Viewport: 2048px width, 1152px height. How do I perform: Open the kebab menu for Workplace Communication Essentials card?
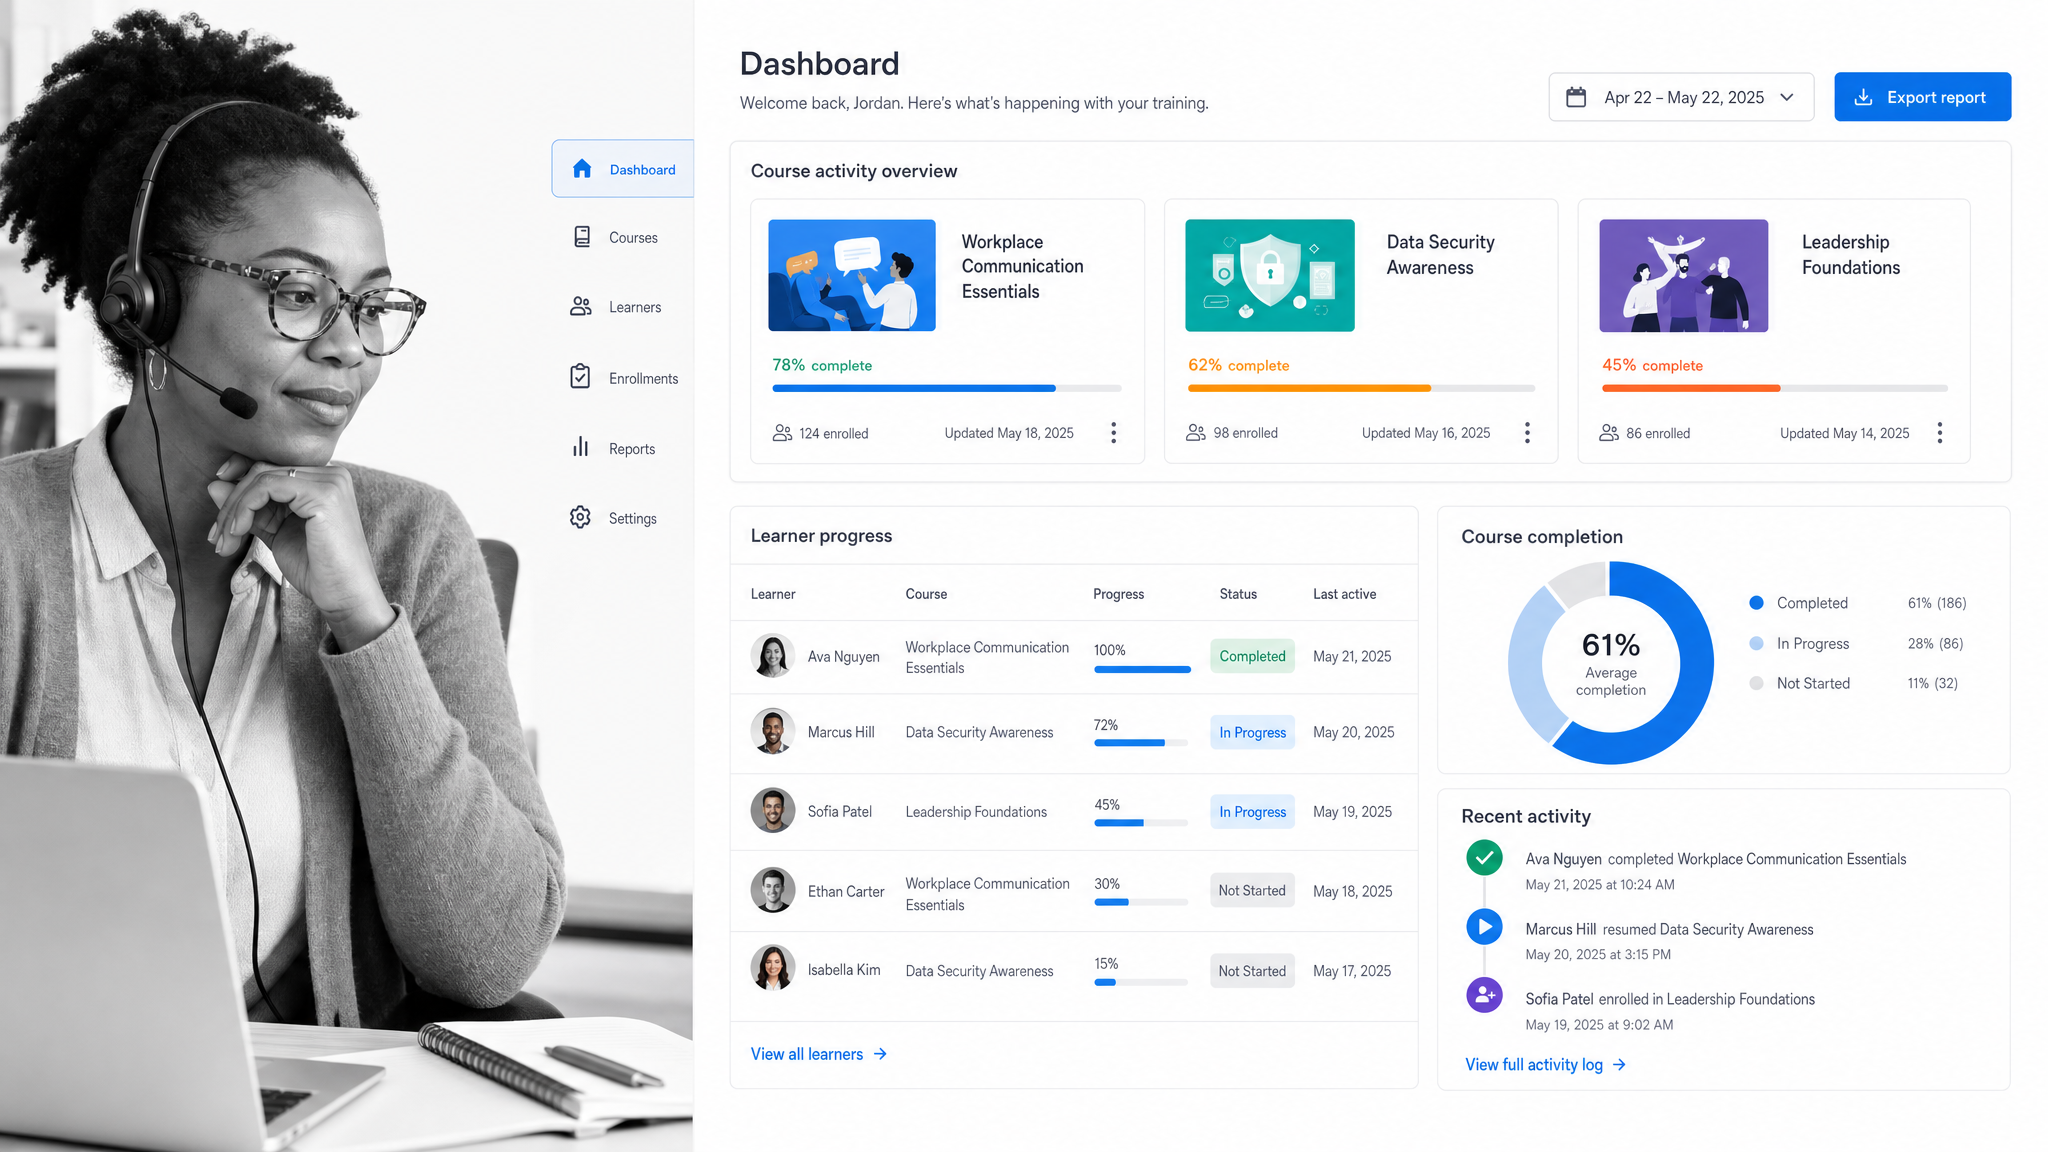[x=1113, y=432]
